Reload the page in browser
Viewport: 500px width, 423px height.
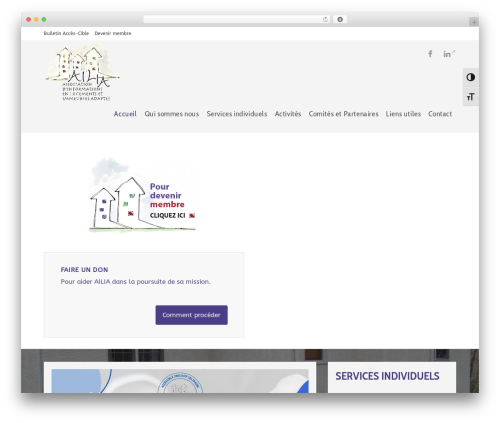tap(325, 19)
